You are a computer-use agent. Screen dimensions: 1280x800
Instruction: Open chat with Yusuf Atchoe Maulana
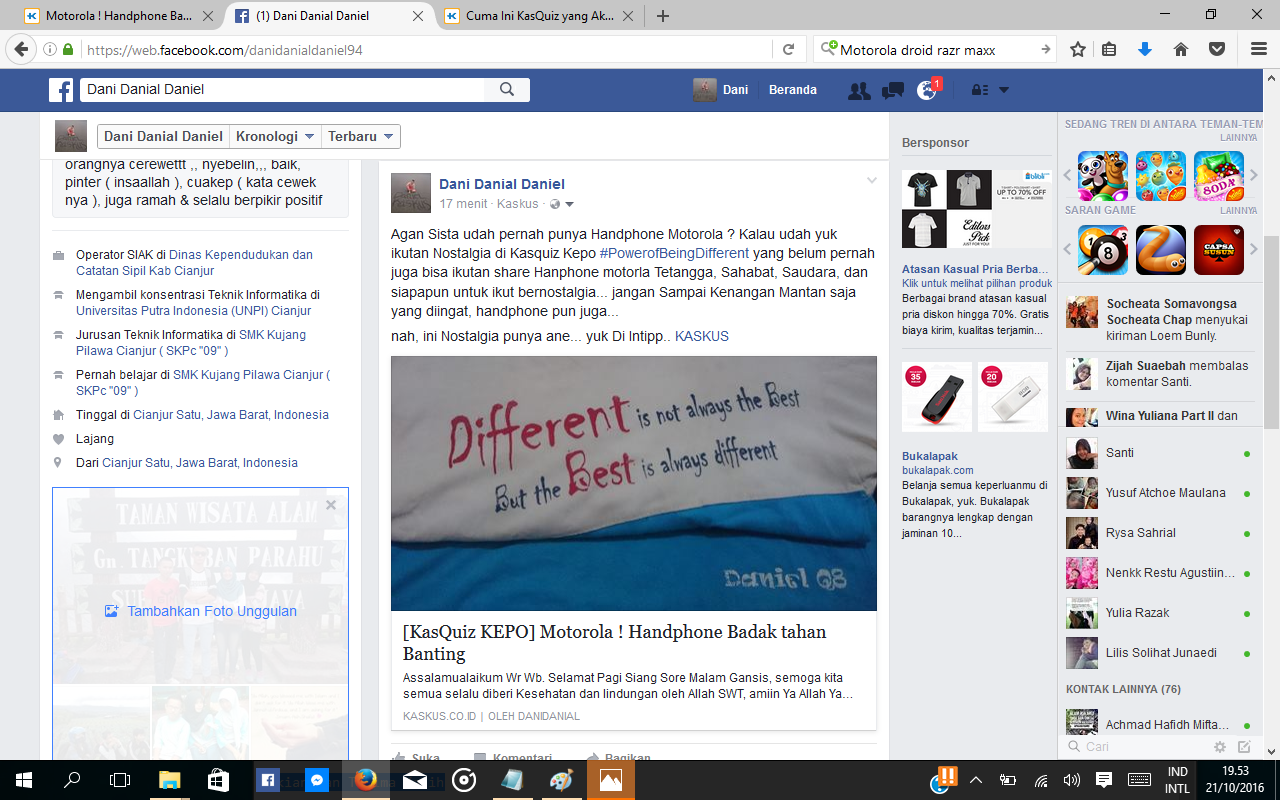(x=1158, y=493)
